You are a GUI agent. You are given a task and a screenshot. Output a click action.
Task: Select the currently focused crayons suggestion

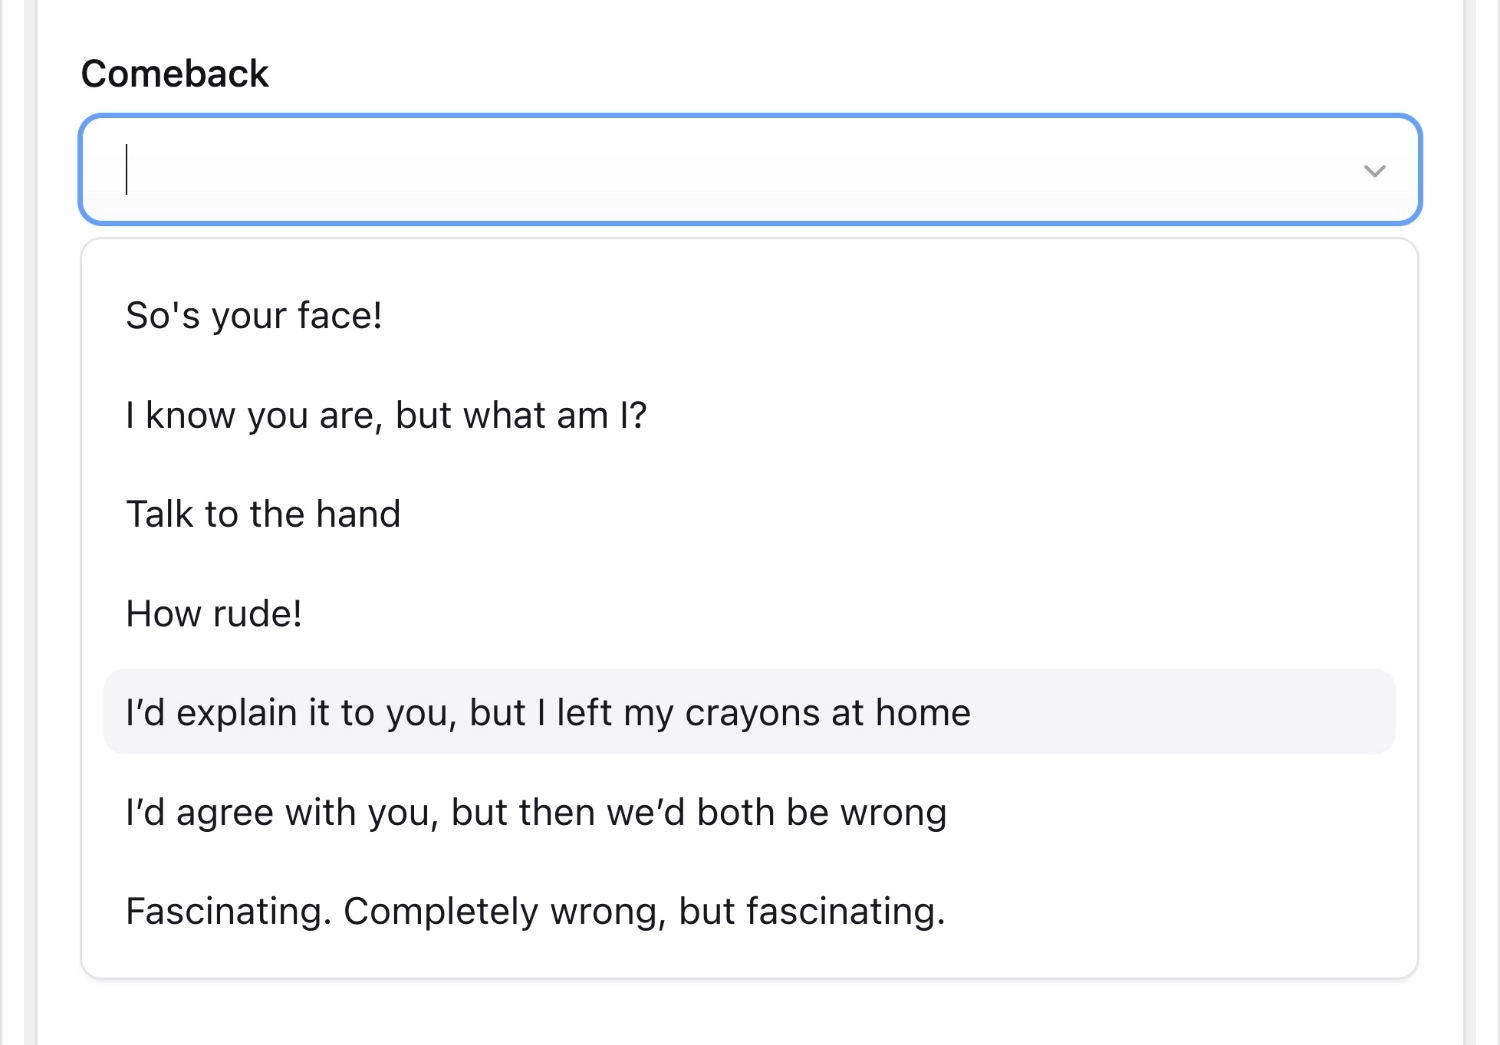[x=548, y=712]
